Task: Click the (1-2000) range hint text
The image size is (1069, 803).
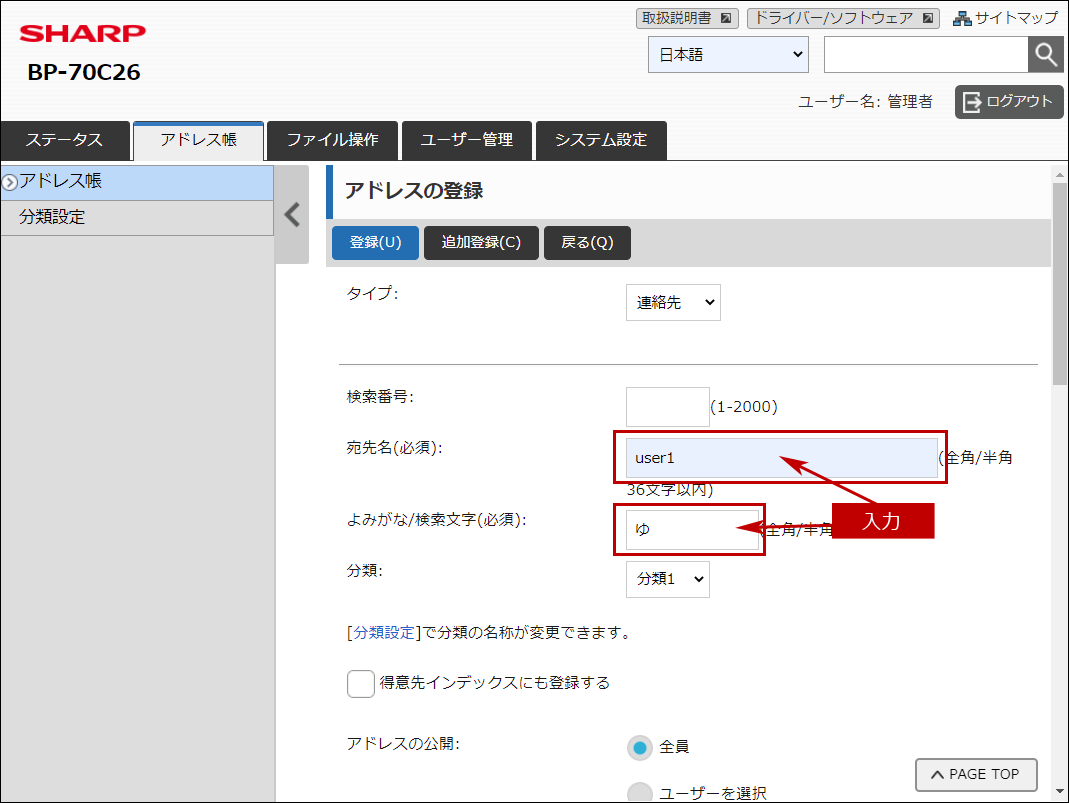Action: (x=744, y=407)
